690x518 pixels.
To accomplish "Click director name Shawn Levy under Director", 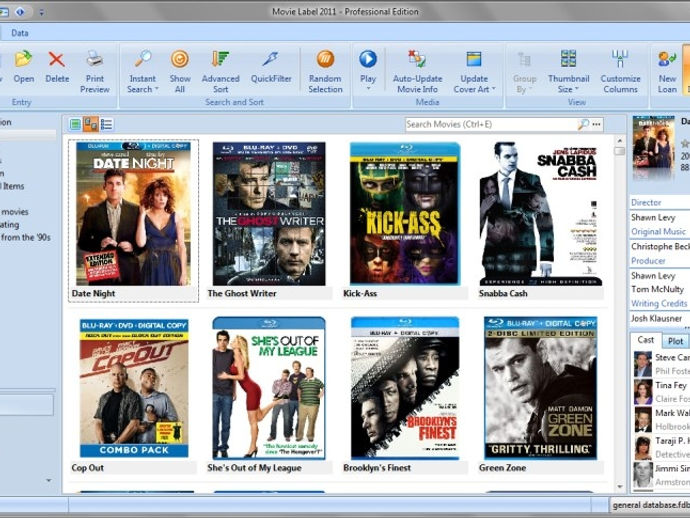I will pos(653,217).
